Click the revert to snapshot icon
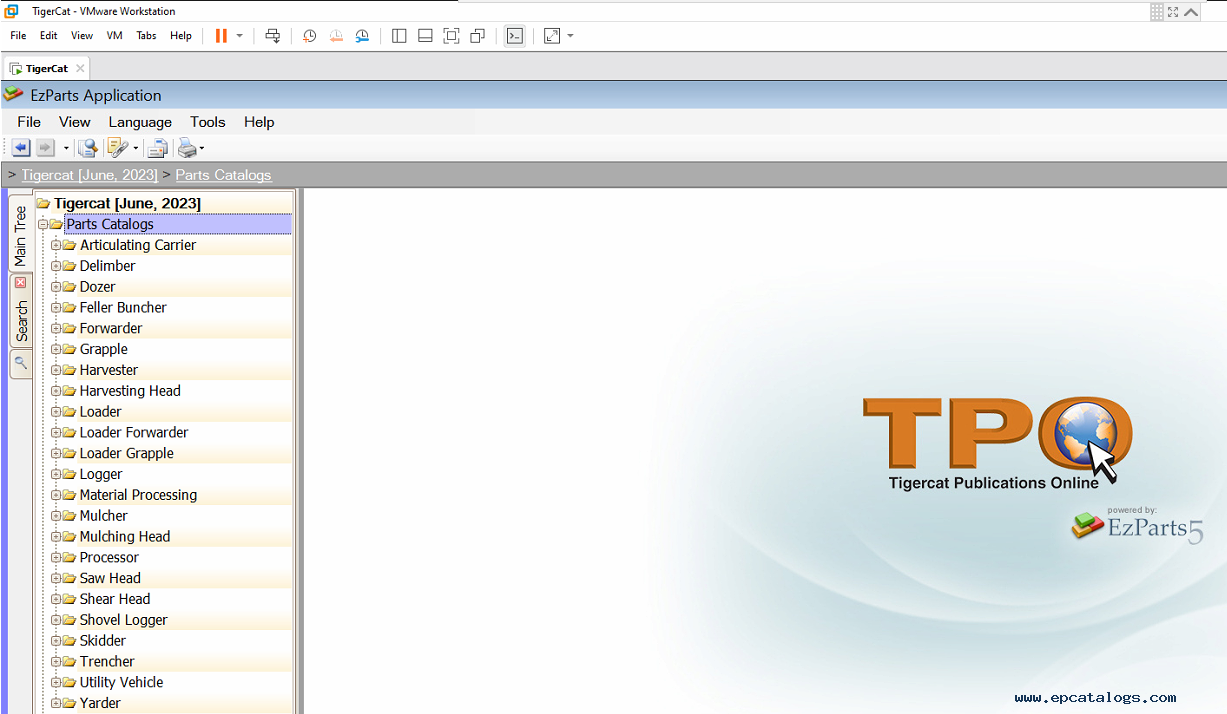This screenshot has height=714, width=1227. (336, 36)
